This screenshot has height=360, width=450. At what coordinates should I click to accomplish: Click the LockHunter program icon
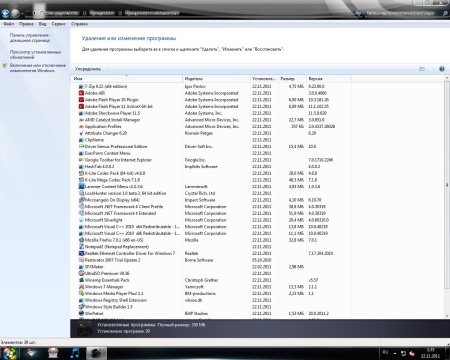coord(81,193)
